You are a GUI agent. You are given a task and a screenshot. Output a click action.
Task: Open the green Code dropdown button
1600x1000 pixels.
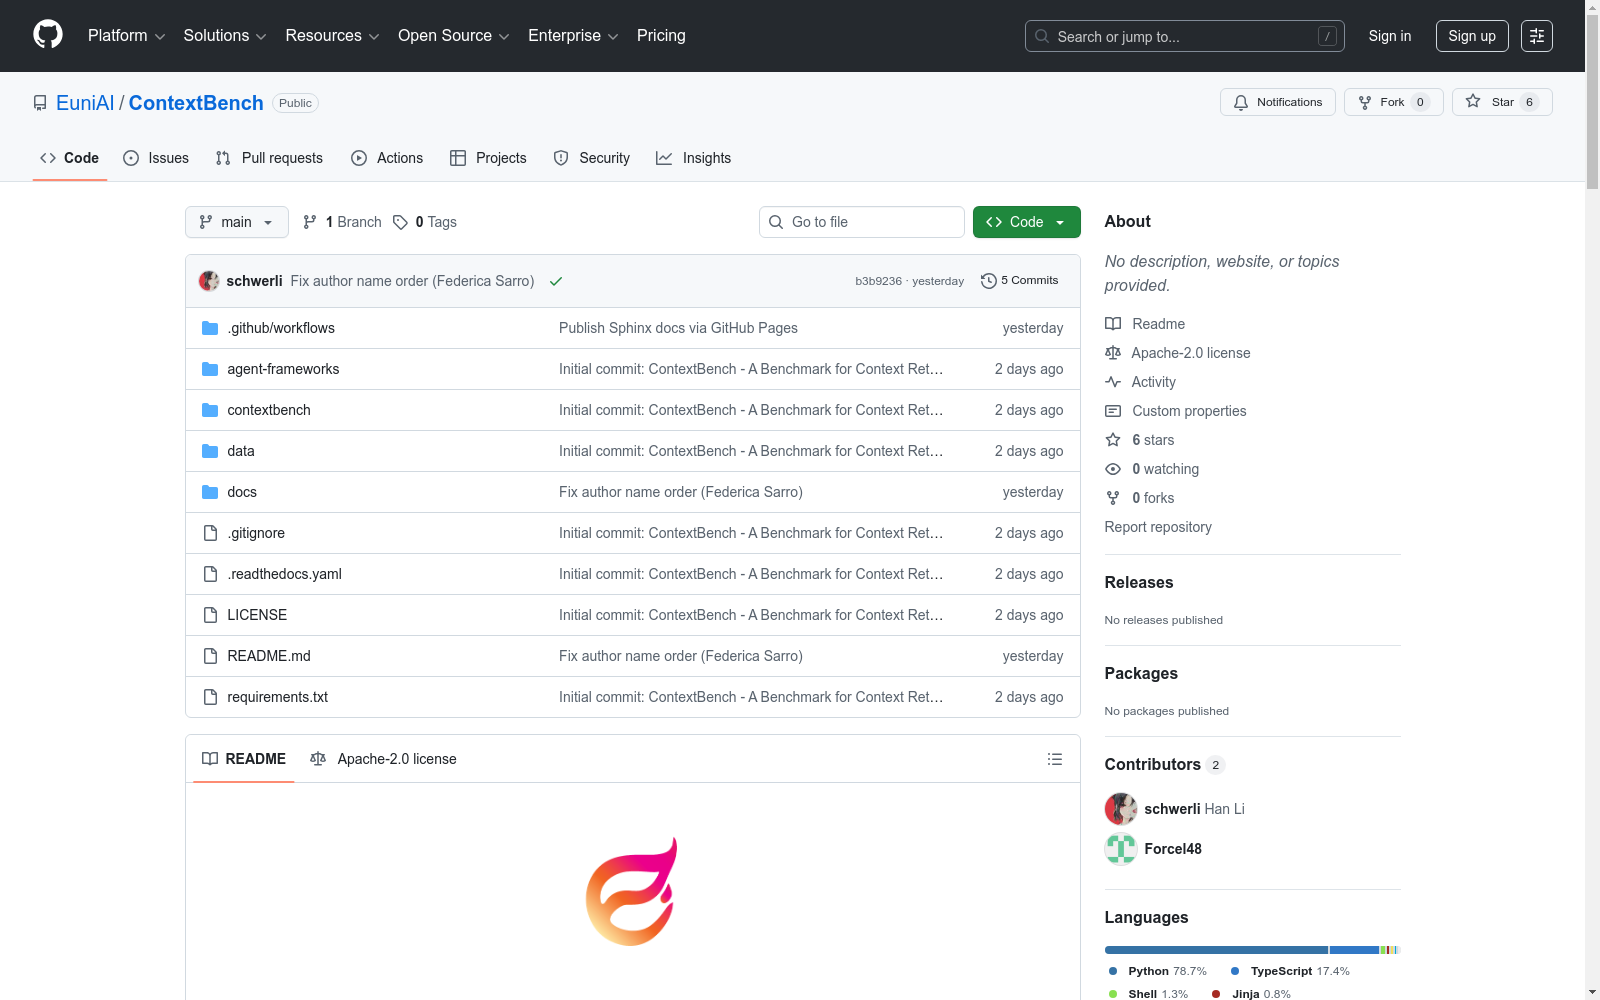(1026, 222)
